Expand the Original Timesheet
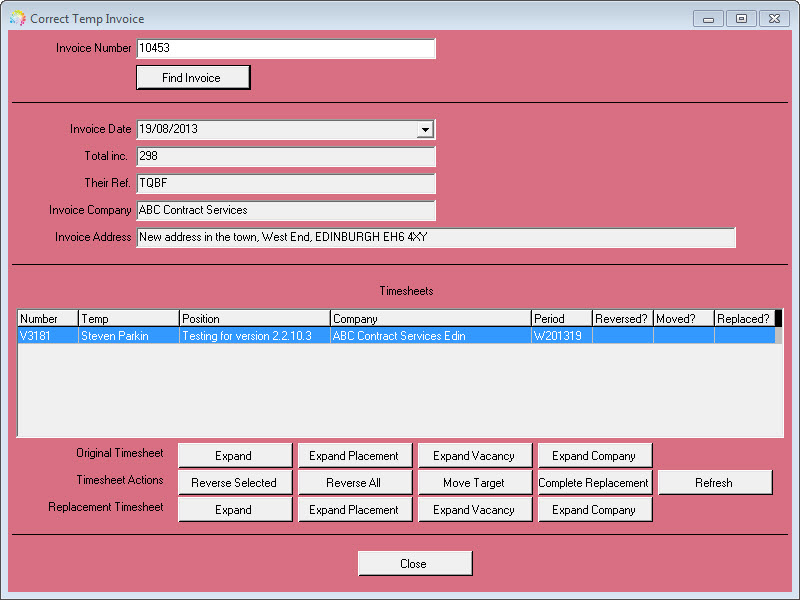This screenshot has width=800, height=600. [235, 456]
